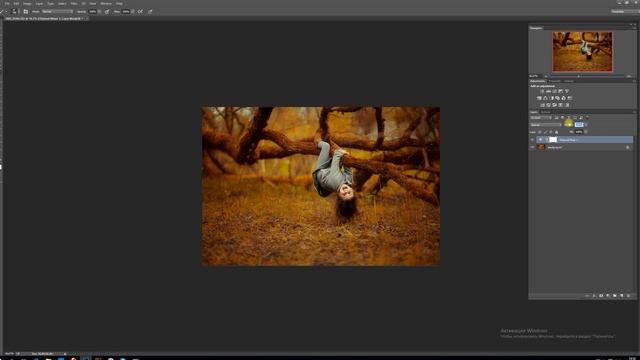The width and height of the screenshot is (640, 360).
Task: Open the layer filter Kind dropdown
Action: coord(541,118)
